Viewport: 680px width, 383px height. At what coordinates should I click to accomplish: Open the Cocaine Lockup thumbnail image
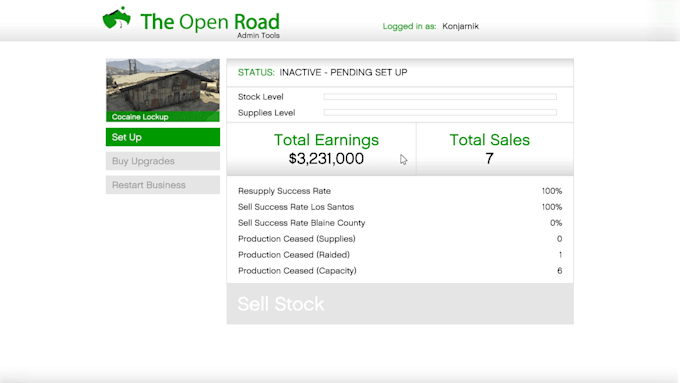[163, 90]
